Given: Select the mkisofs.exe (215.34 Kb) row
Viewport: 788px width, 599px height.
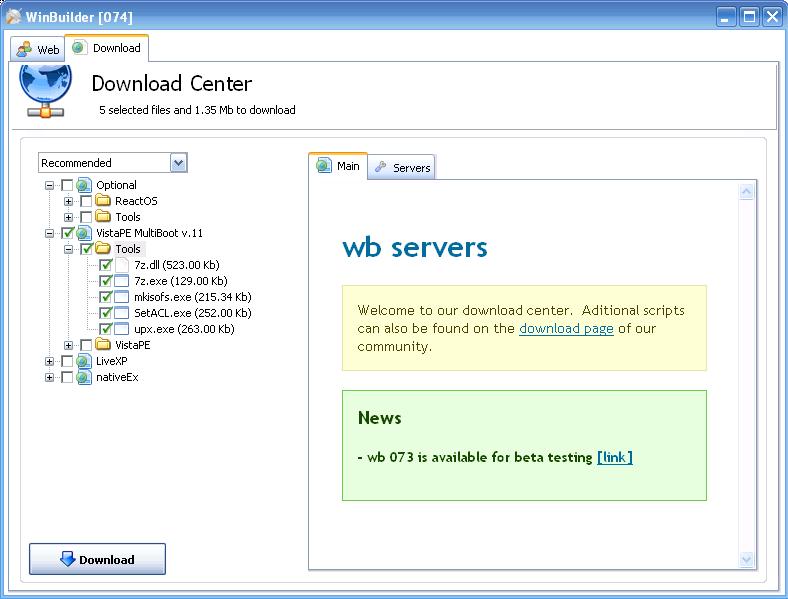Looking at the screenshot, I should coord(192,297).
